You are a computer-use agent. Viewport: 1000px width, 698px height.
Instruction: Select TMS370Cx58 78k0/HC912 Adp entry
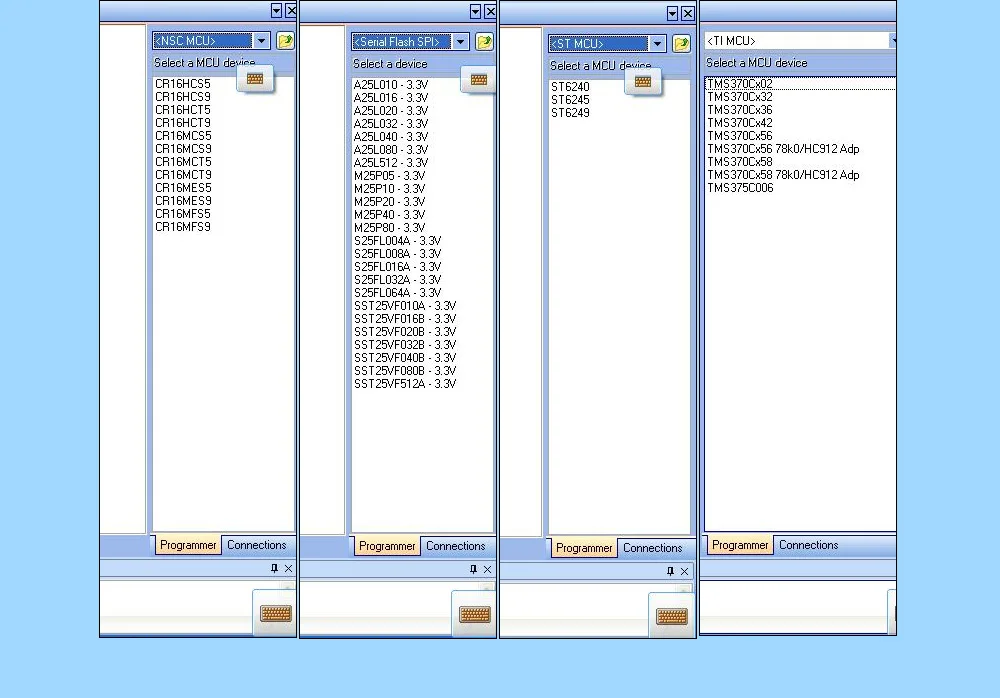pyautogui.click(x=783, y=175)
